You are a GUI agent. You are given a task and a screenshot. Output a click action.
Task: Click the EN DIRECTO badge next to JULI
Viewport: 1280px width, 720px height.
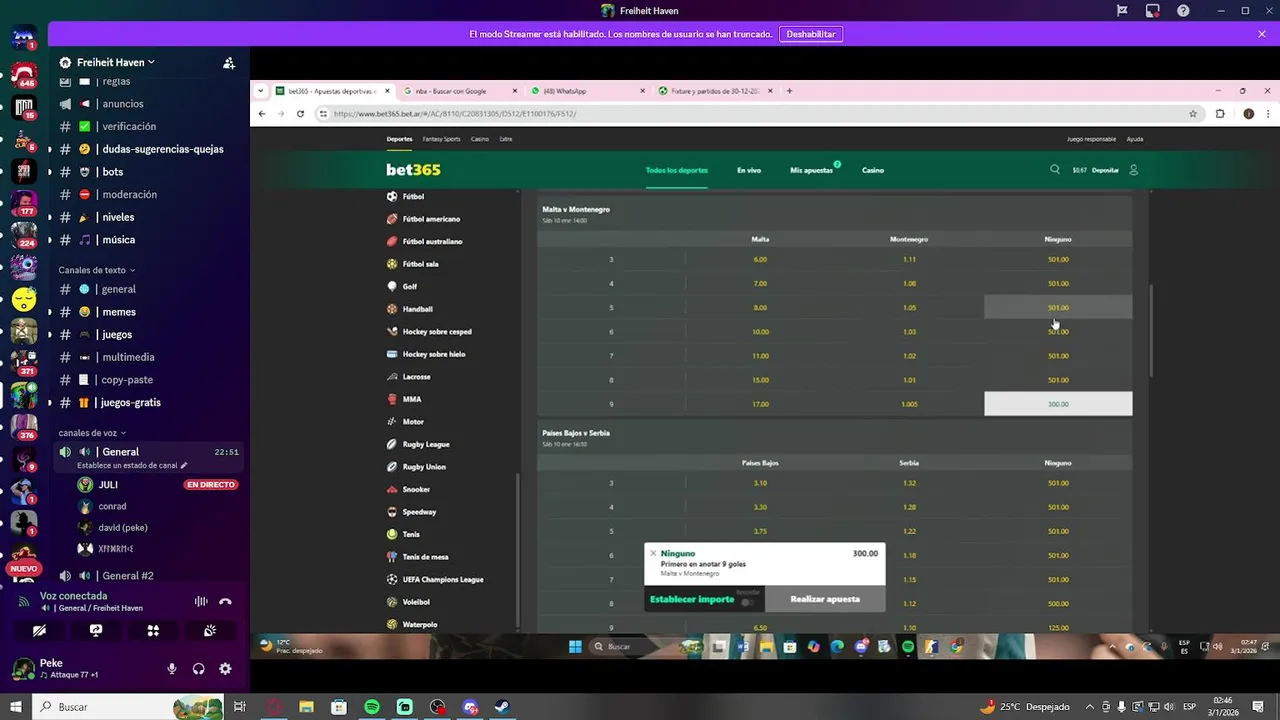pyautogui.click(x=210, y=485)
